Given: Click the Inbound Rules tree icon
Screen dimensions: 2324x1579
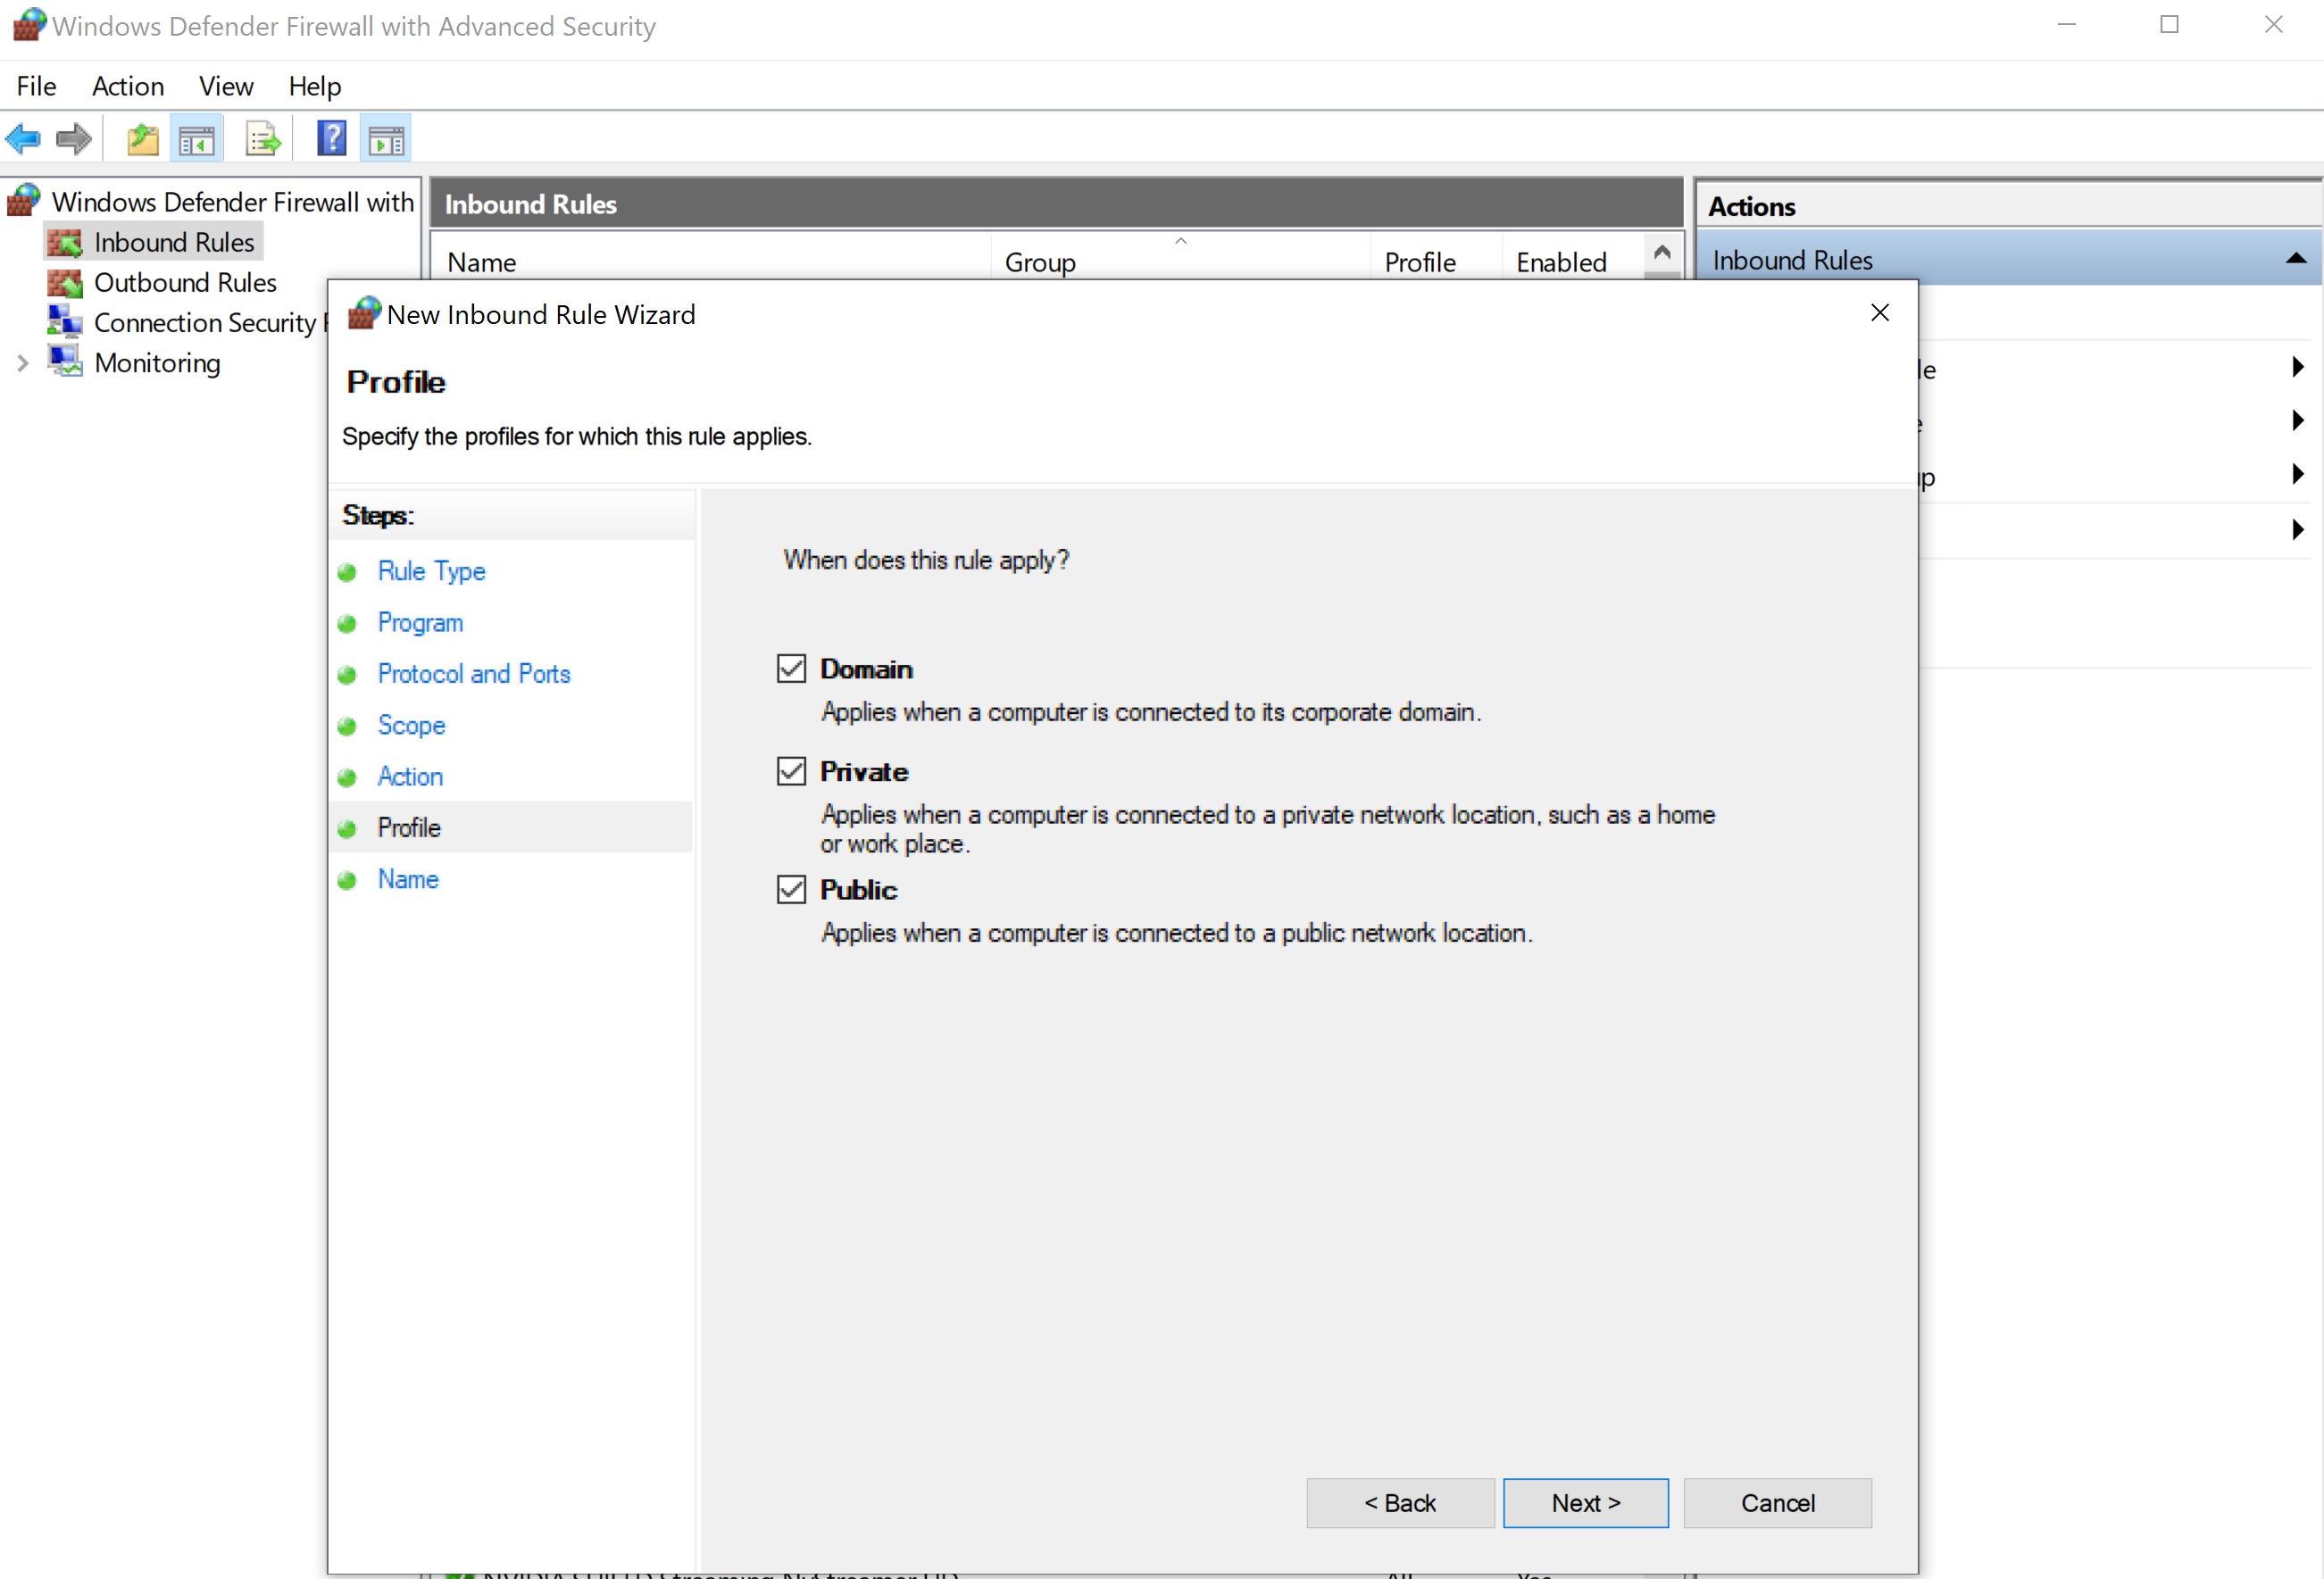Looking at the screenshot, I should click(x=66, y=242).
